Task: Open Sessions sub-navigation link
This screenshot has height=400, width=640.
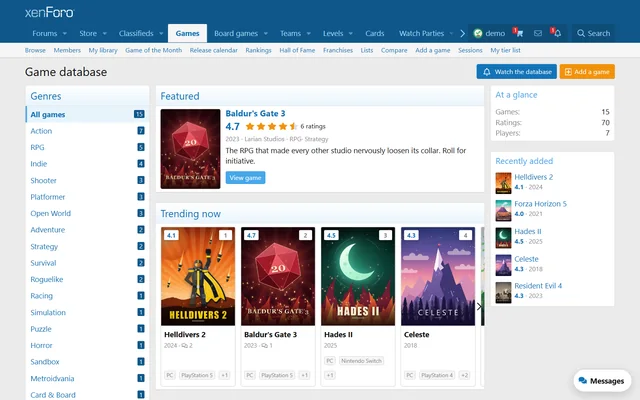Action: point(470,50)
